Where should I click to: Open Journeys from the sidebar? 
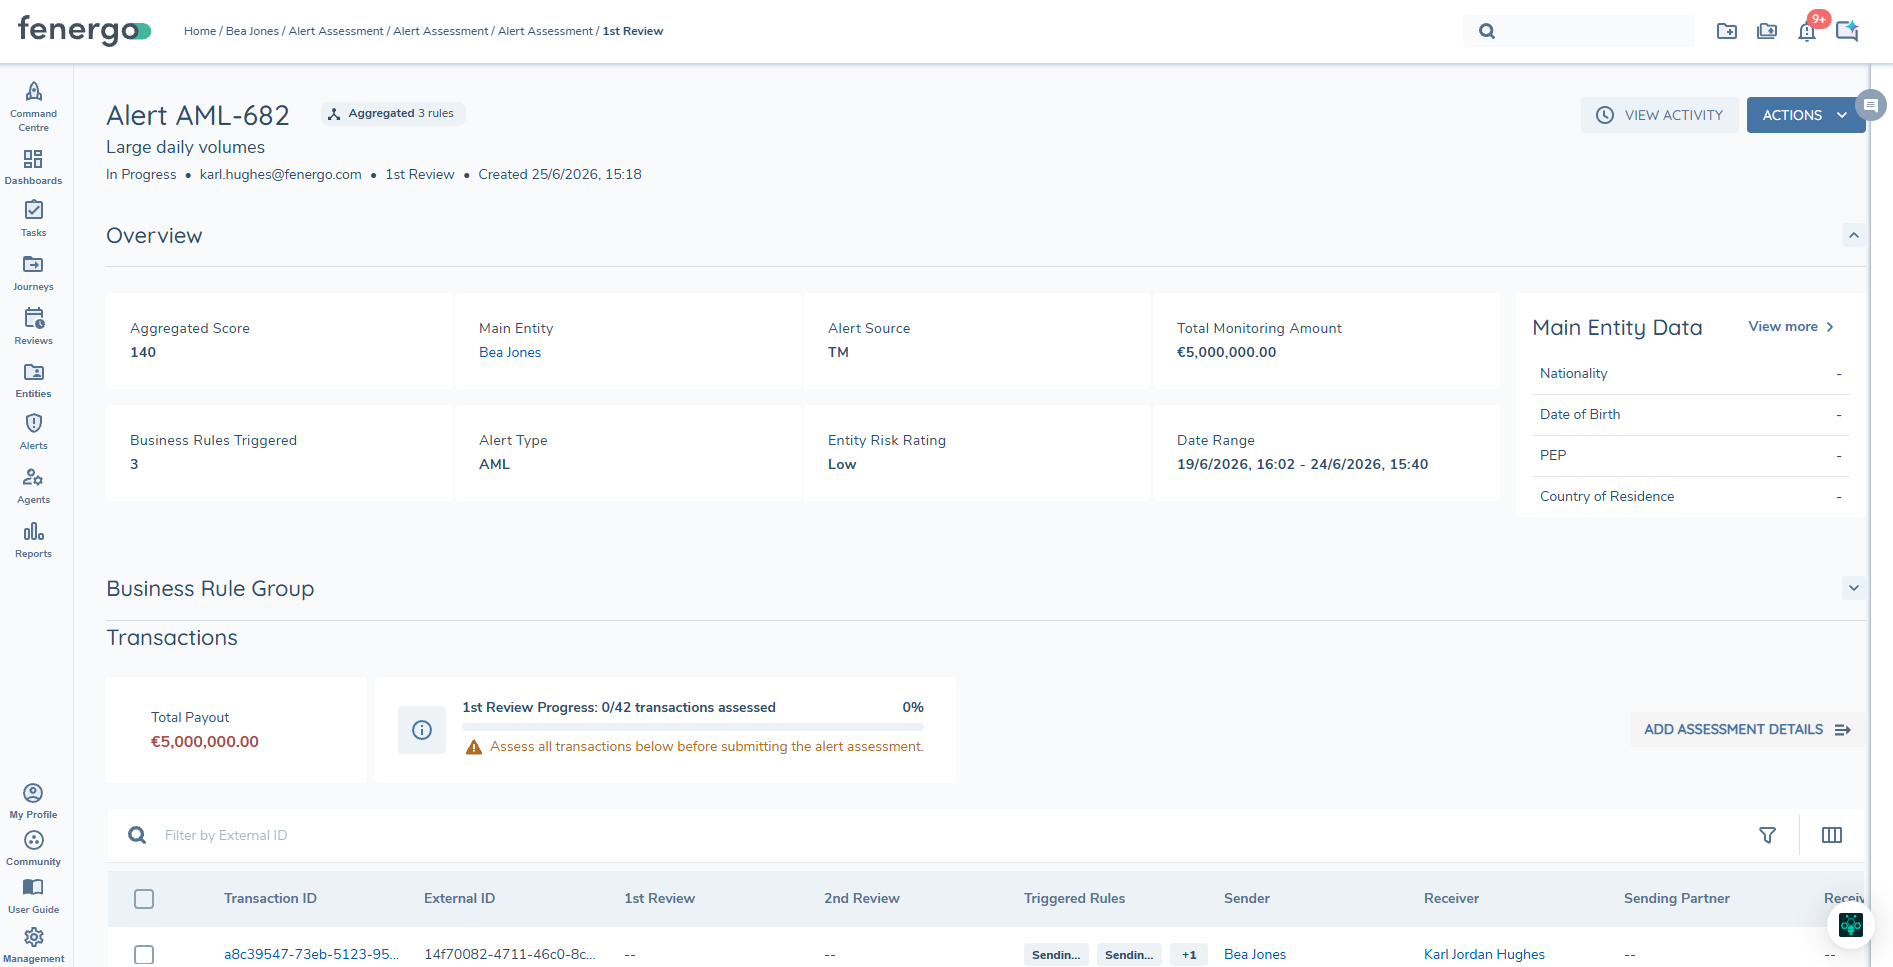point(34,272)
